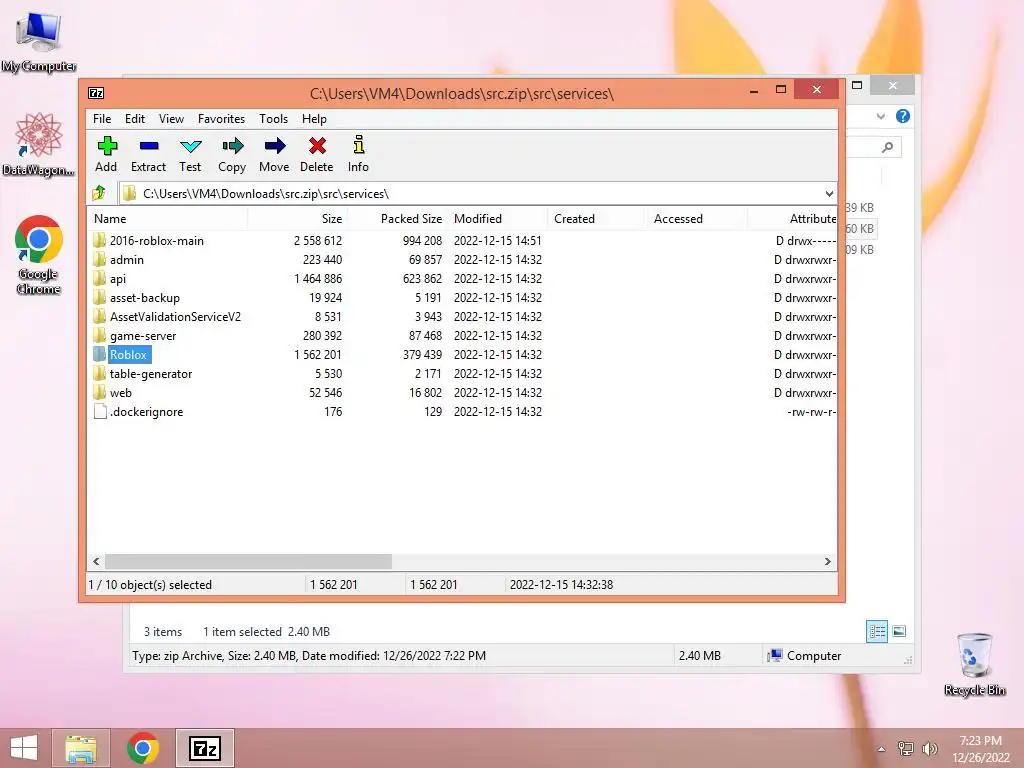Launch Chrome from the taskbar
The width and height of the screenshot is (1024, 768).
(143, 748)
